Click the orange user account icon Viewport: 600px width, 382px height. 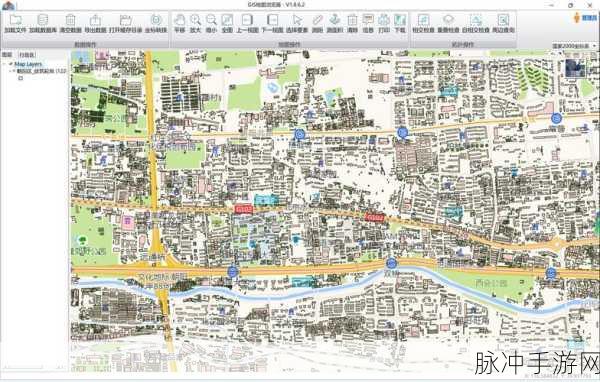pos(577,18)
